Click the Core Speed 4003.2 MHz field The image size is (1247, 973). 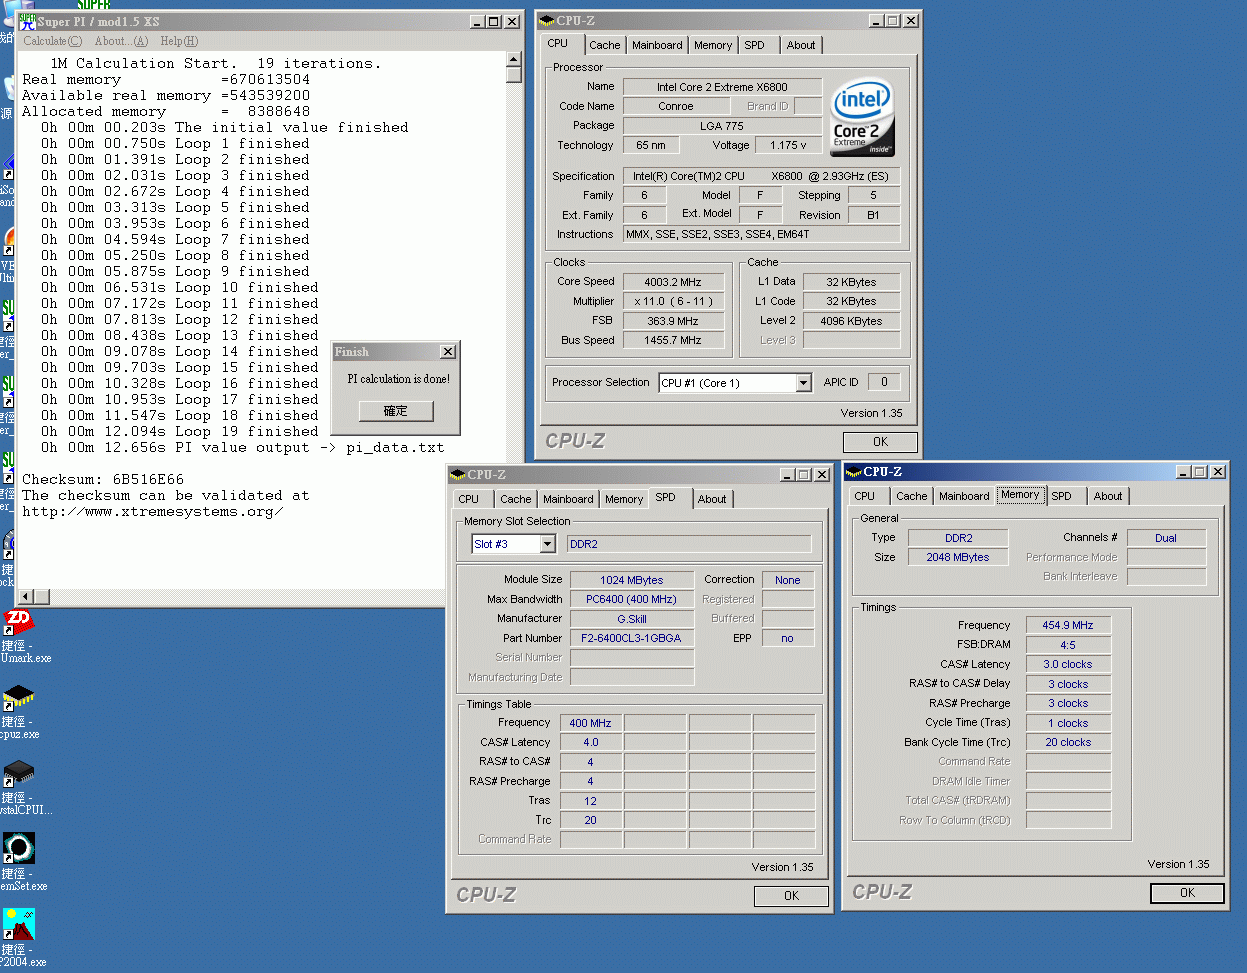click(673, 282)
